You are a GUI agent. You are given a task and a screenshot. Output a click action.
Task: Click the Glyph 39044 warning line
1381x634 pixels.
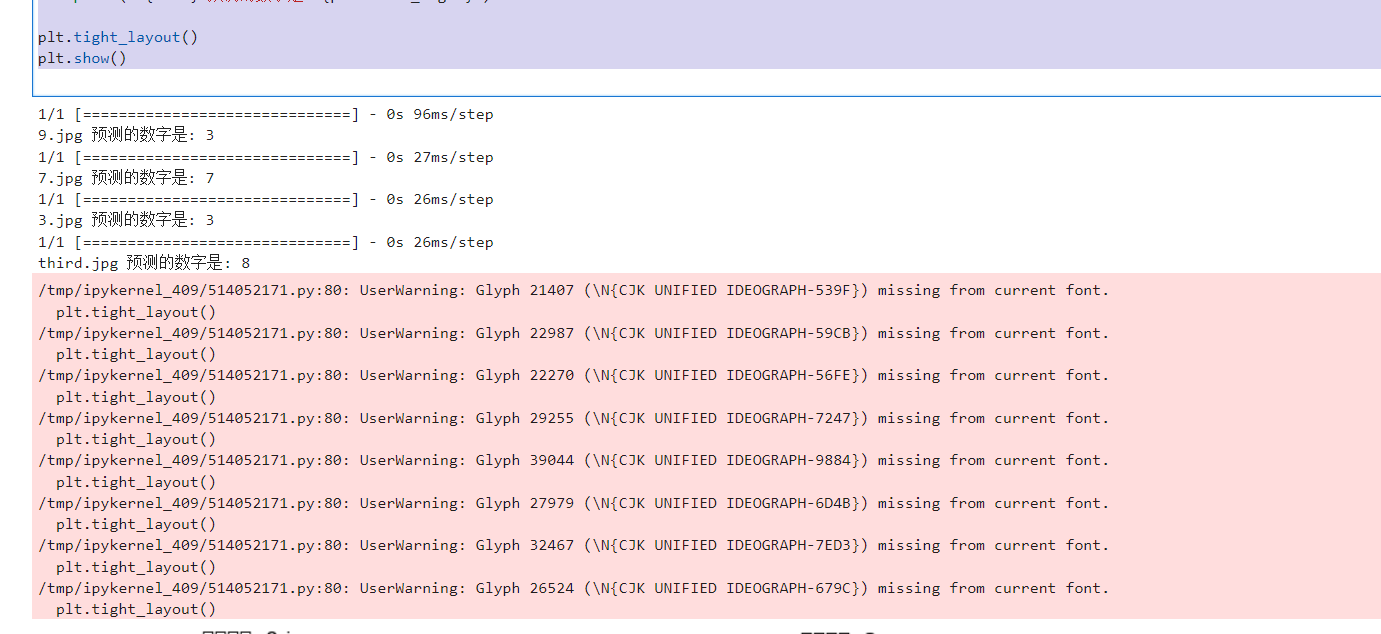pyautogui.click(x=574, y=460)
